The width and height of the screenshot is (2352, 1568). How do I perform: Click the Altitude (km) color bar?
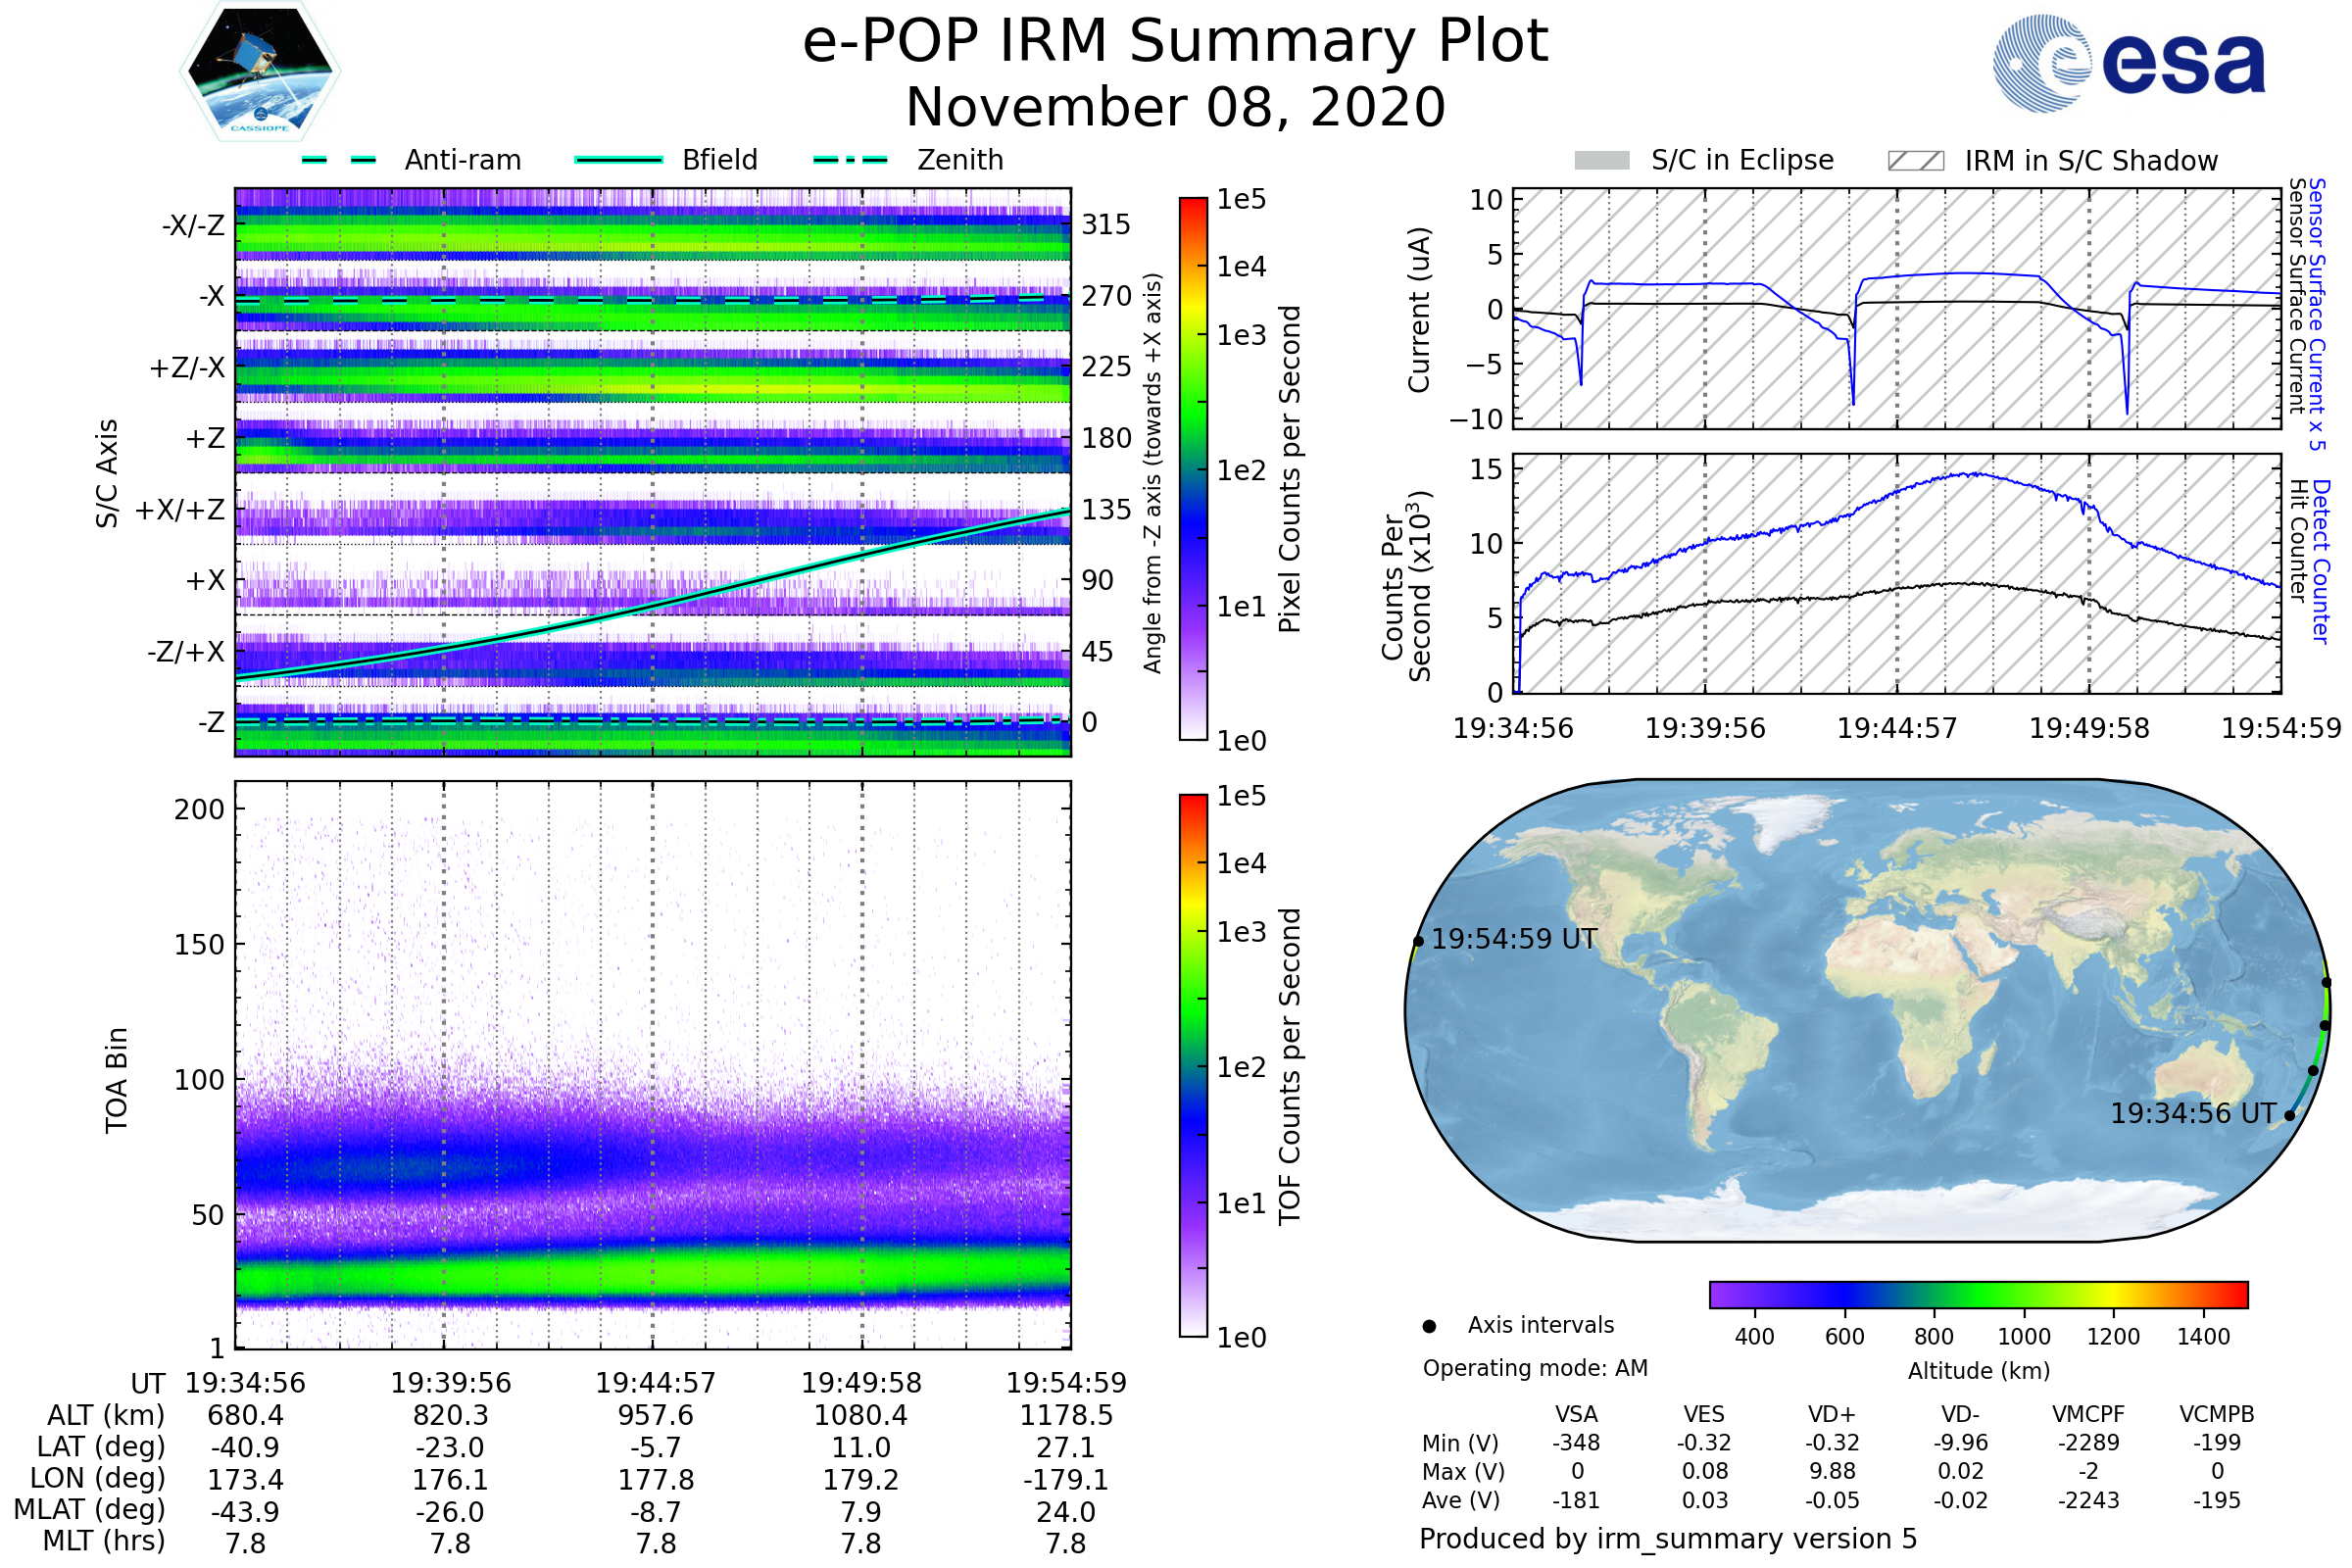1978,1294
